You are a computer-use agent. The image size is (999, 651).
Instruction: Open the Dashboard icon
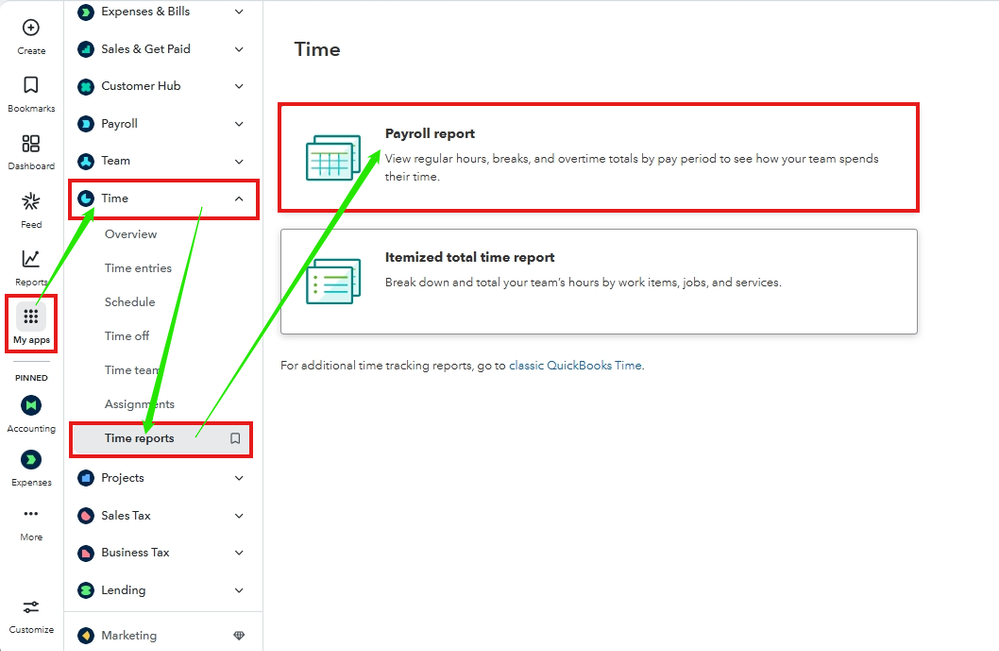(x=31, y=143)
